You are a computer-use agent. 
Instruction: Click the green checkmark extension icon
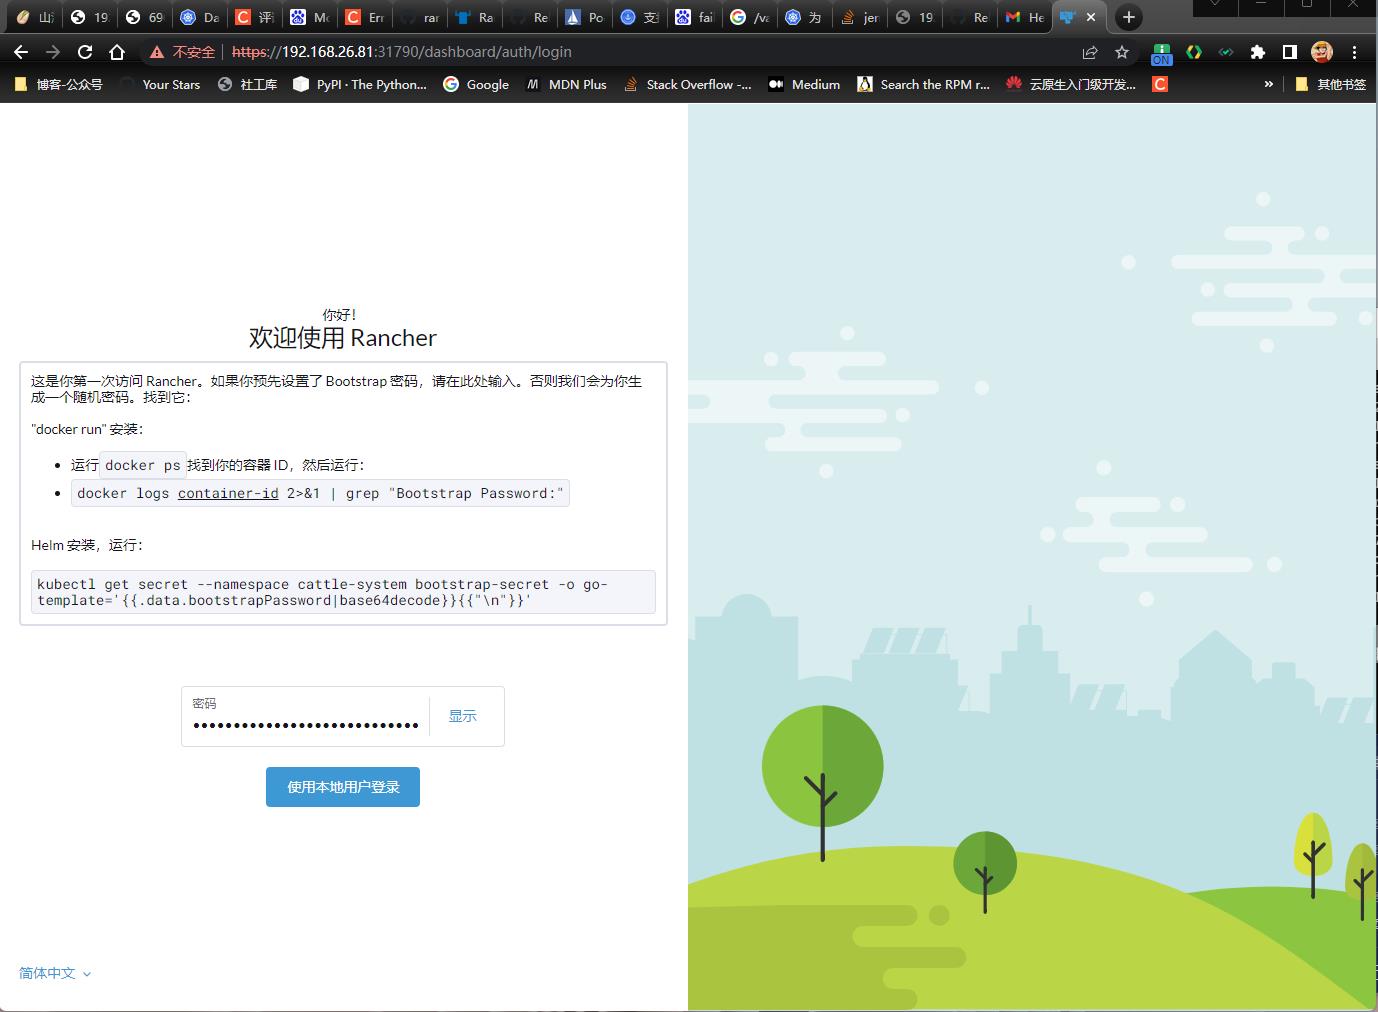(1225, 52)
